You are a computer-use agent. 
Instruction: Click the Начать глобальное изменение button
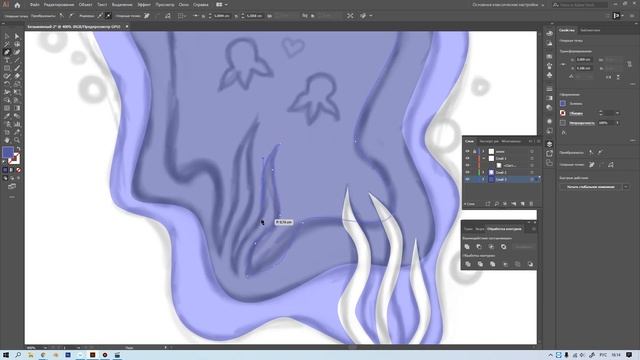click(591, 187)
